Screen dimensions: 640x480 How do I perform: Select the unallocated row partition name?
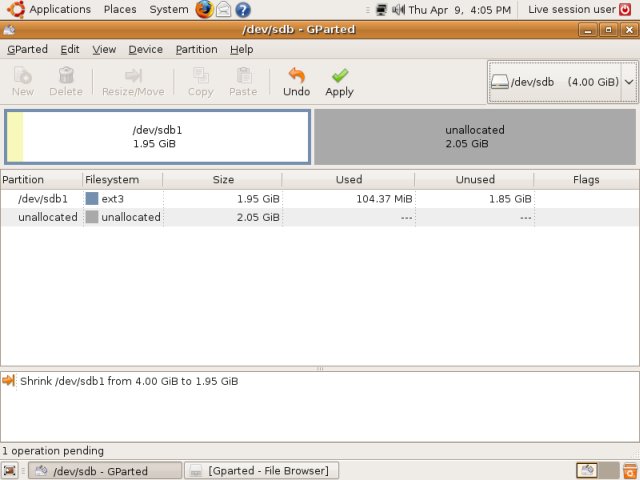pos(48,217)
